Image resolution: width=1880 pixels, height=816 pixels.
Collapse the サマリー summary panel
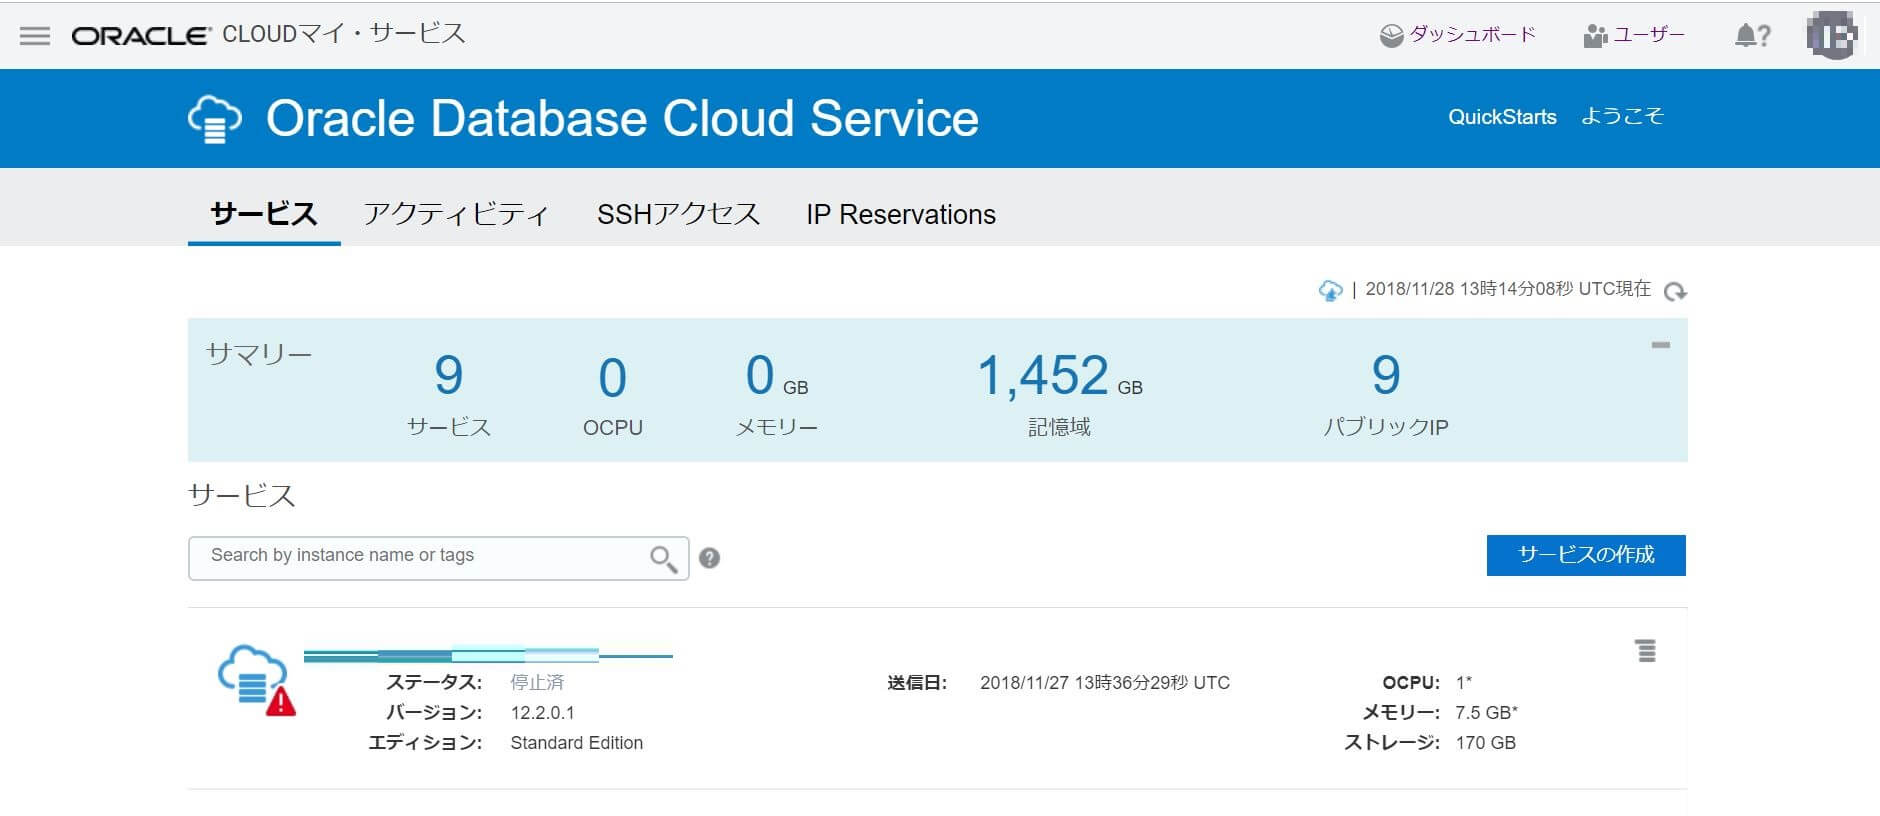(x=1661, y=345)
